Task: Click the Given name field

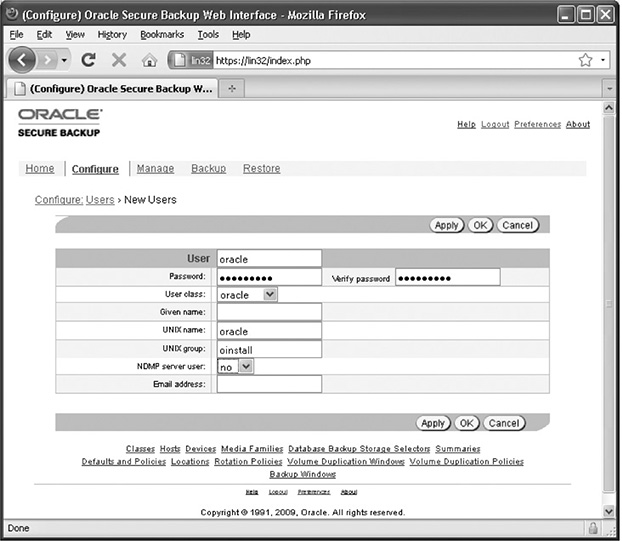Action: [269, 312]
